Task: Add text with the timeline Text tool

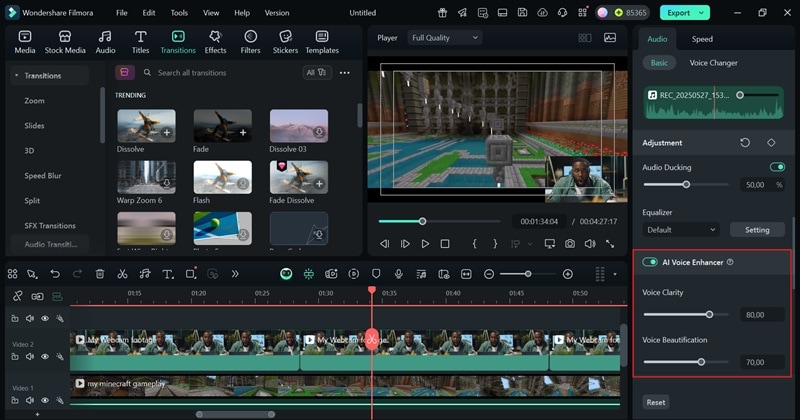Action: tap(167, 274)
